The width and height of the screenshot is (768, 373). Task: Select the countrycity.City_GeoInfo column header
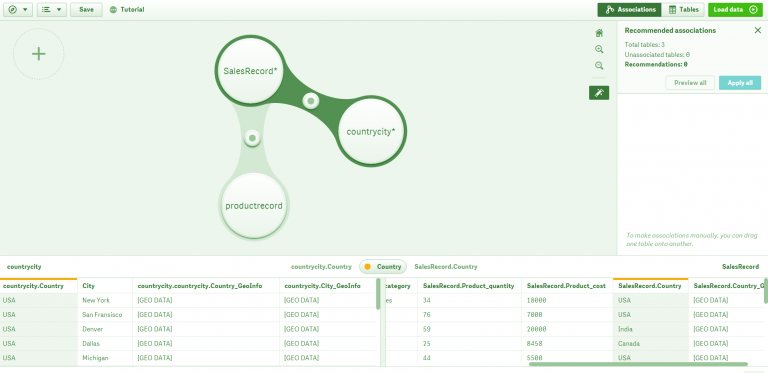[328, 286]
